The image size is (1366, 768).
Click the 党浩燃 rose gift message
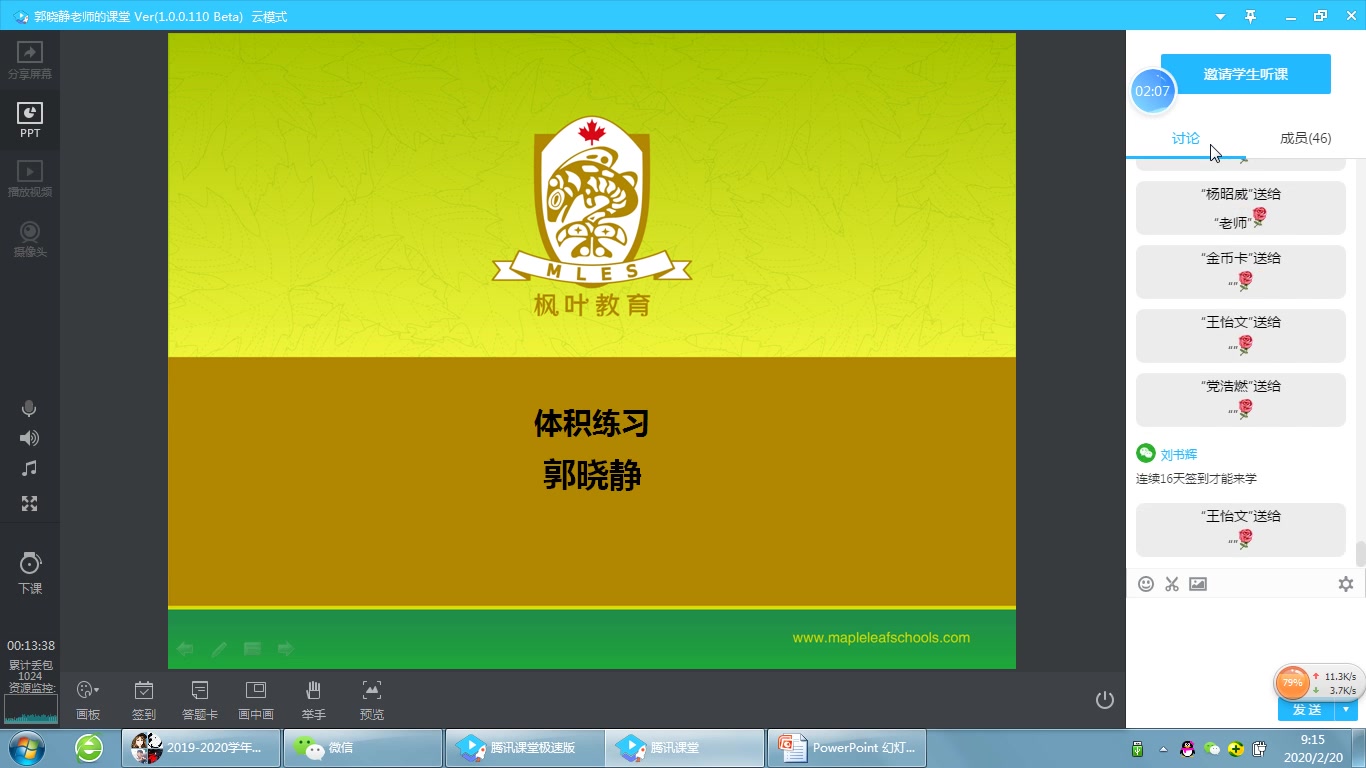(x=1241, y=400)
